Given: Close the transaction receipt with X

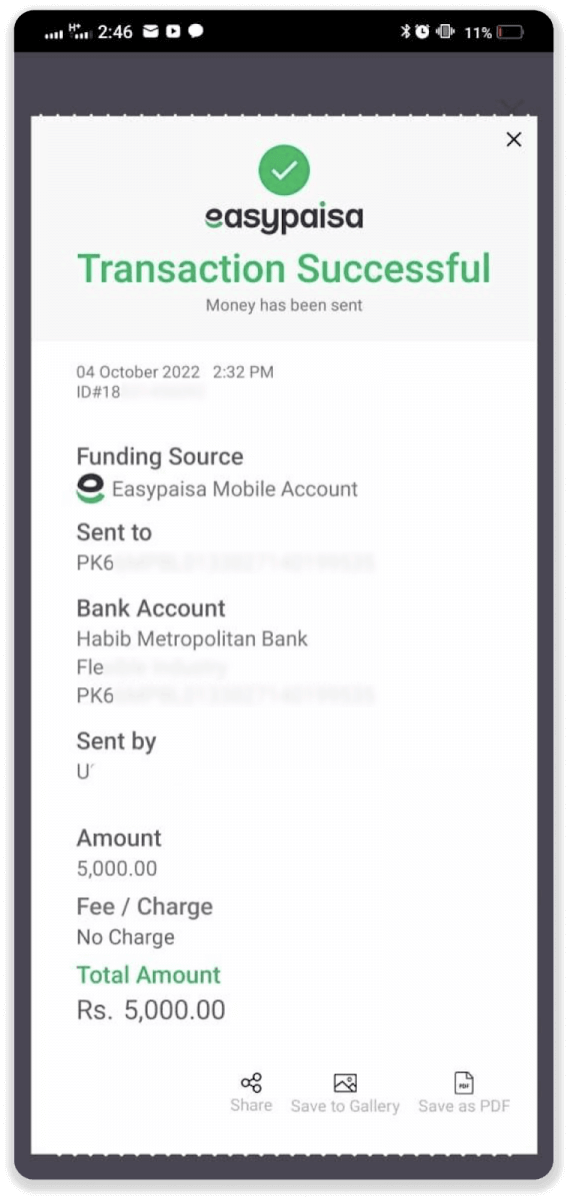Looking at the screenshot, I should coord(514,140).
